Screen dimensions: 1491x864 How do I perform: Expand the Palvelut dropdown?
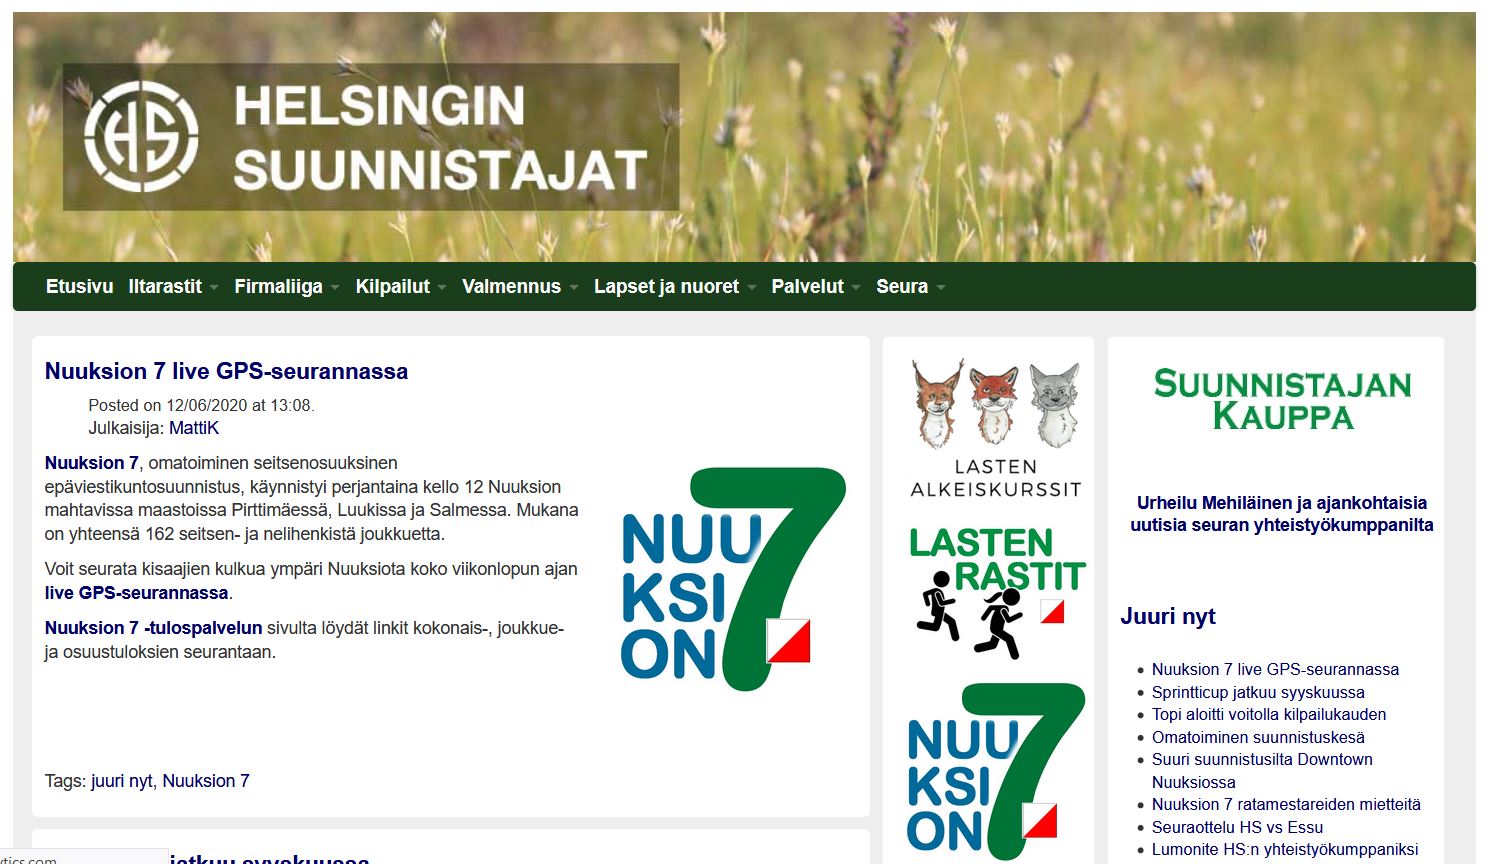(x=808, y=286)
